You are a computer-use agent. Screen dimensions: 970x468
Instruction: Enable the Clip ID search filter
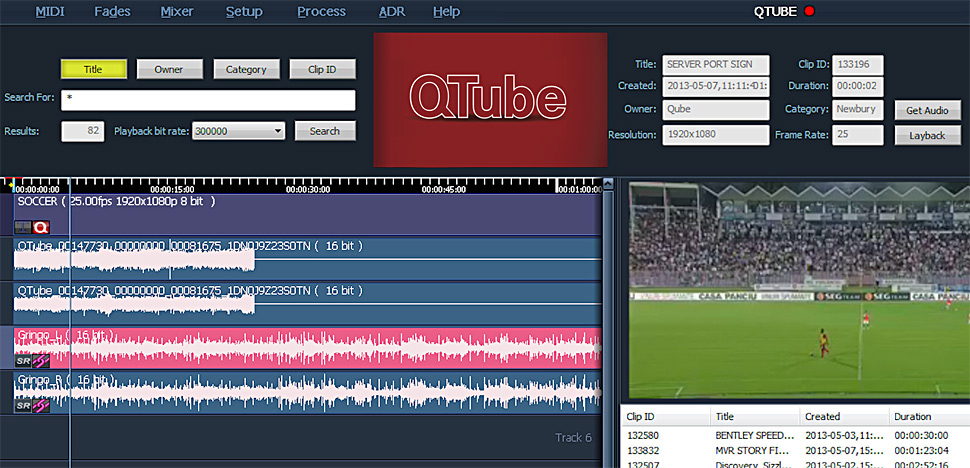click(x=323, y=69)
